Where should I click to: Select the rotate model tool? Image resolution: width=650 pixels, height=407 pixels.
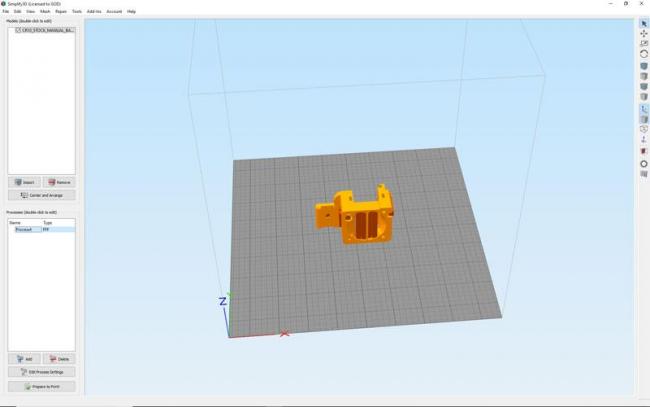tap(644, 54)
